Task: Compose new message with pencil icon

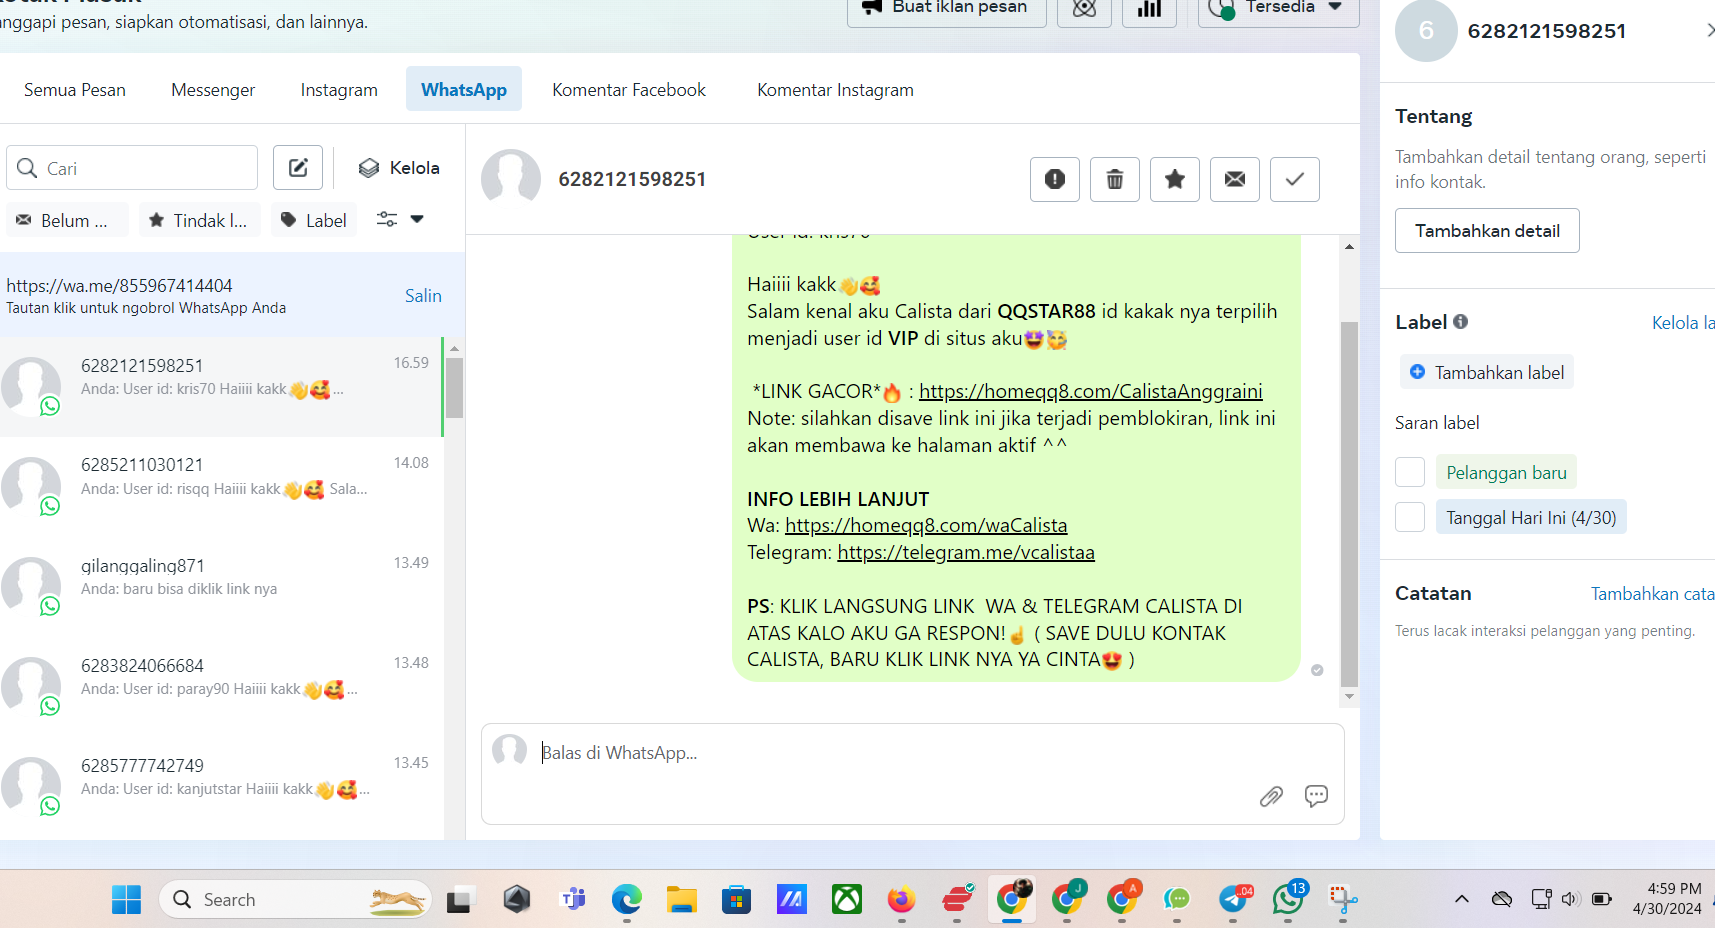Action: tap(298, 167)
